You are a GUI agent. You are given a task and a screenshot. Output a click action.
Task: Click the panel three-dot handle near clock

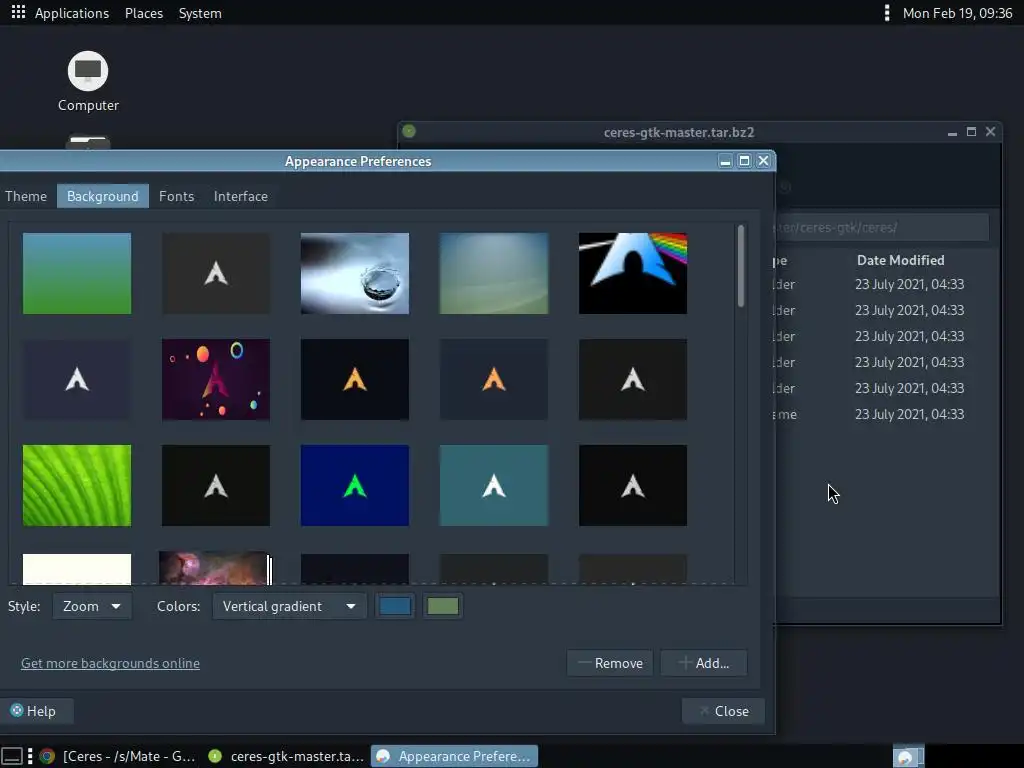coord(886,13)
